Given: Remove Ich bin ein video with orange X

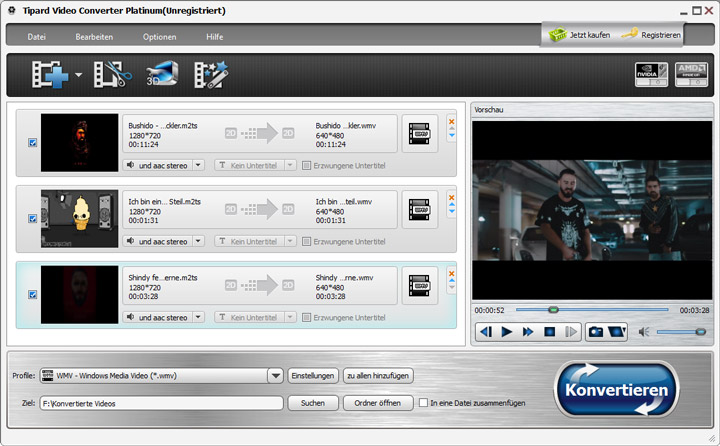Looking at the screenshot, I should point(451,198).
